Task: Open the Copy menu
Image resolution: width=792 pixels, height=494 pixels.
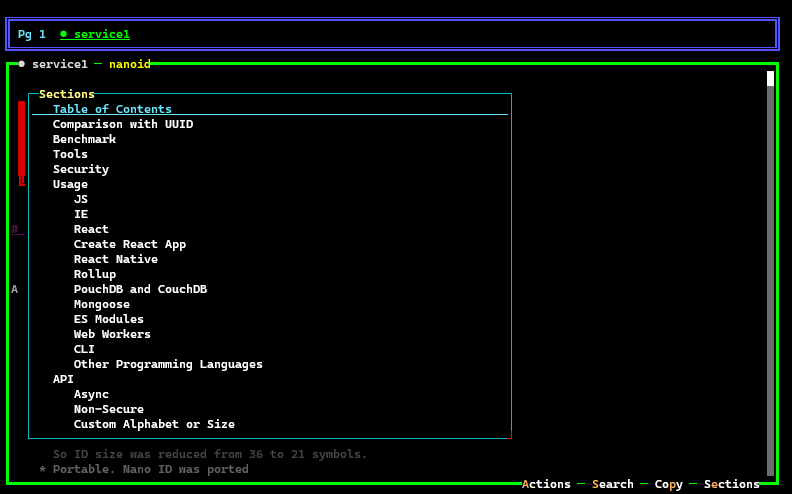Action: click(669, 484)
